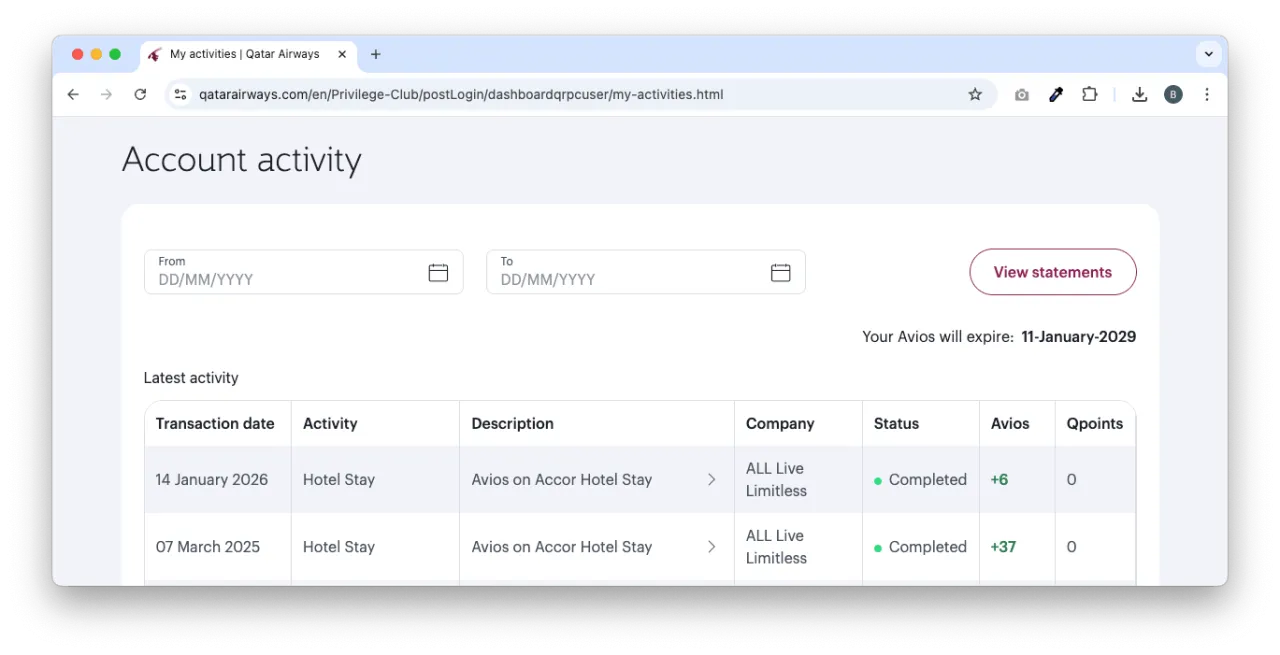The image size is (1280, 655).
Task: Reload the My activities page
Action: coord(140,94)
